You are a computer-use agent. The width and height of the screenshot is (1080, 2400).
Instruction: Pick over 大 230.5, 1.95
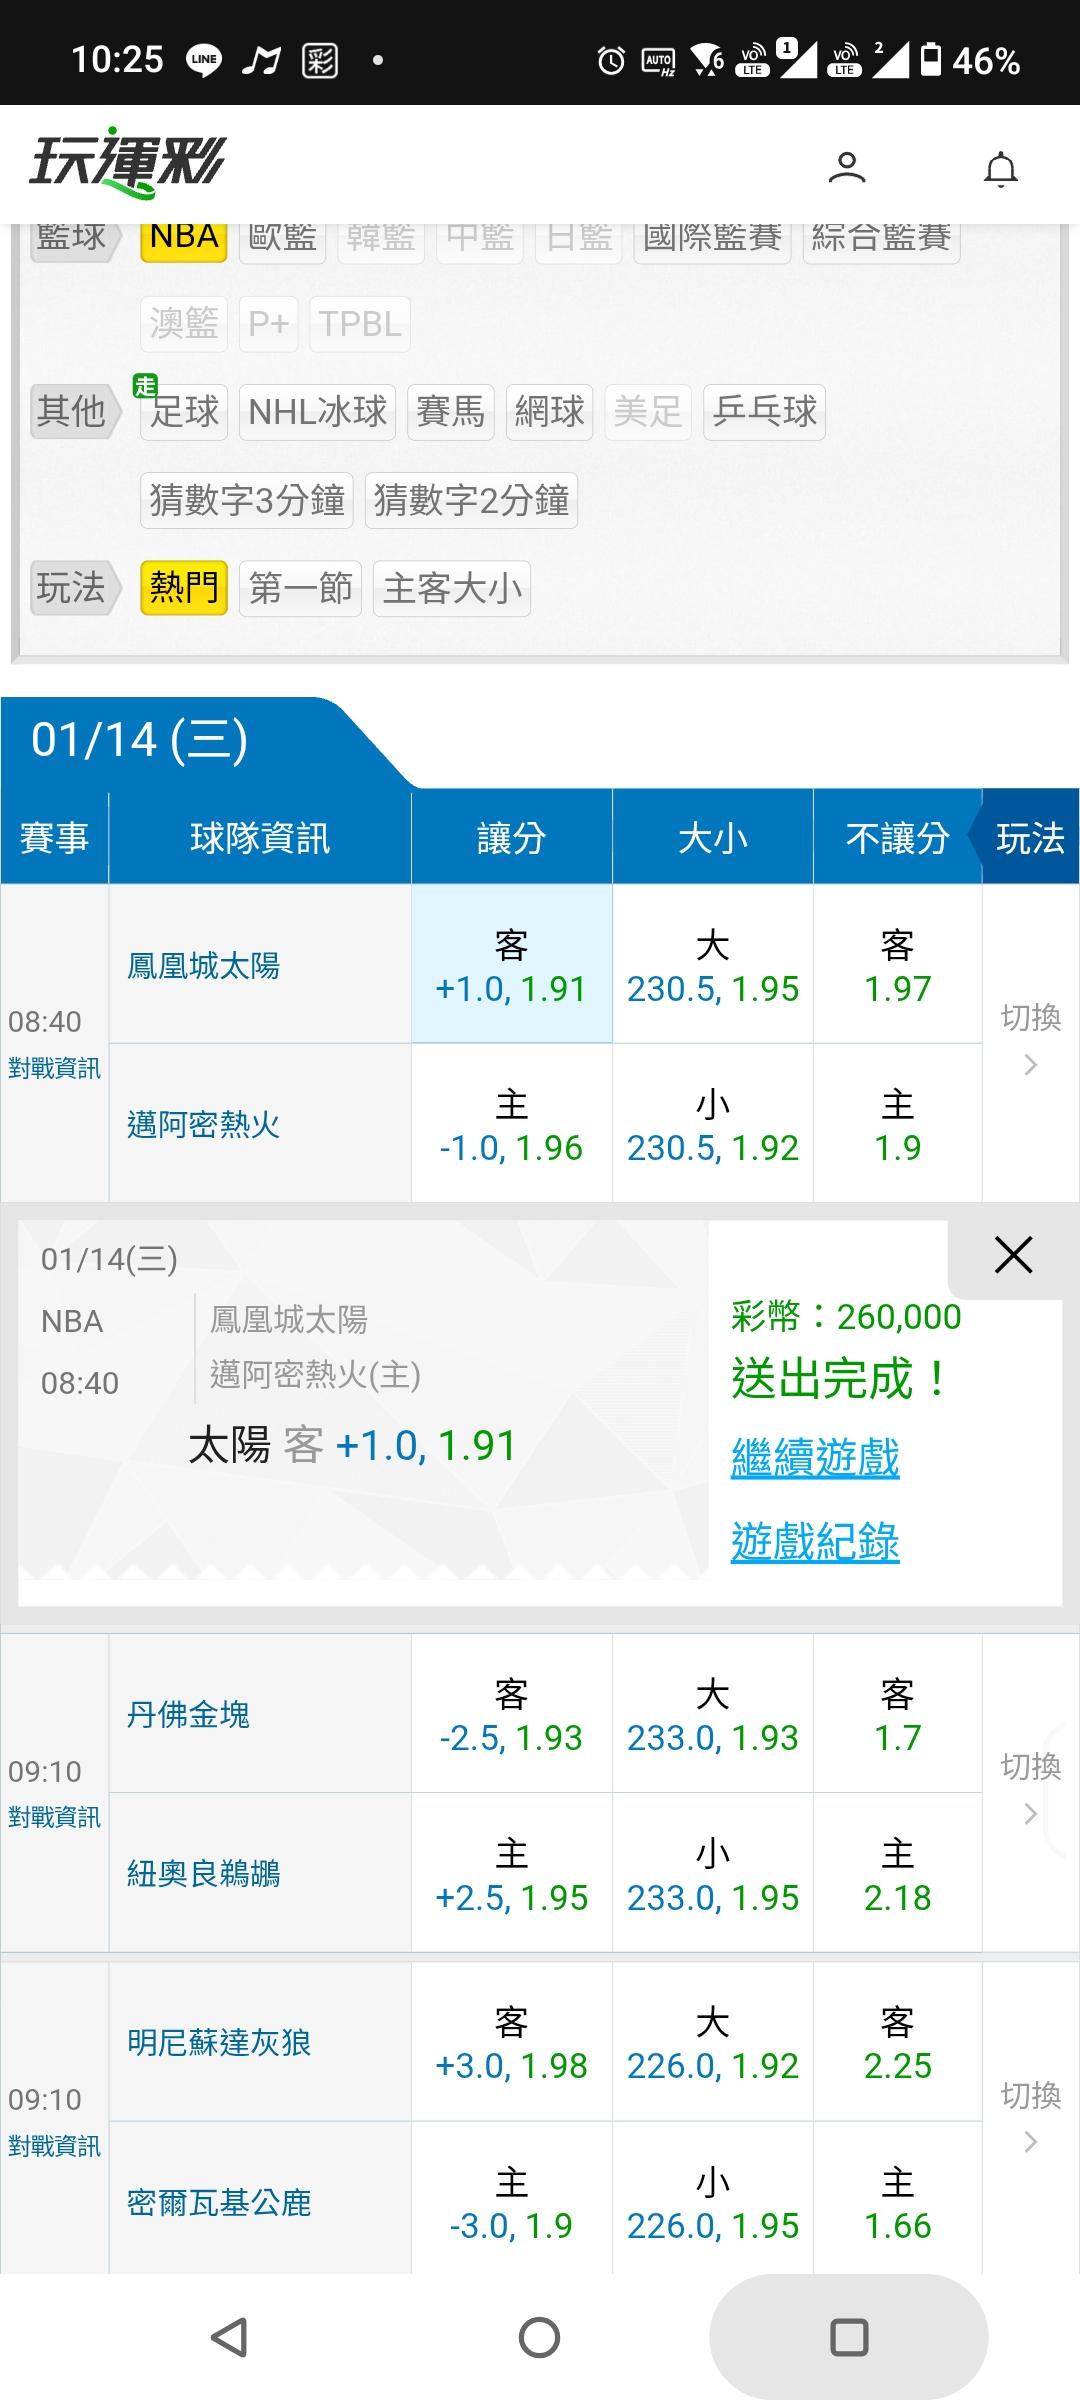pyautogui.click(x=713, y=965)
